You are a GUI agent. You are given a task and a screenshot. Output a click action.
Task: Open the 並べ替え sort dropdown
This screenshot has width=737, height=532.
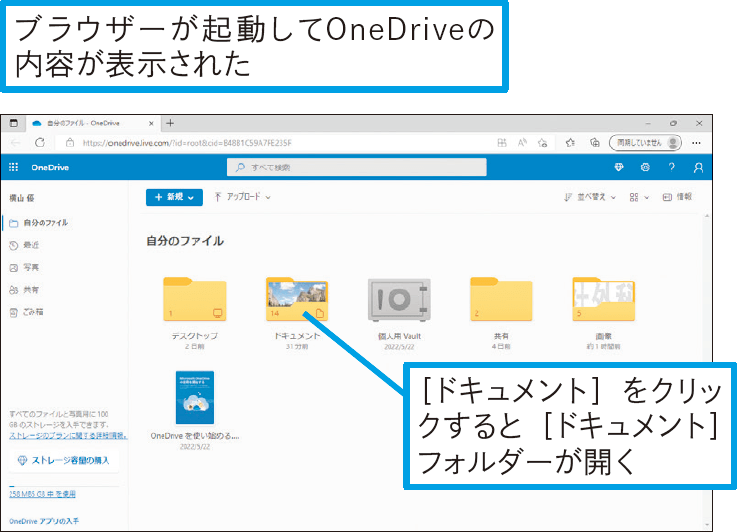(x=590, y=197)
